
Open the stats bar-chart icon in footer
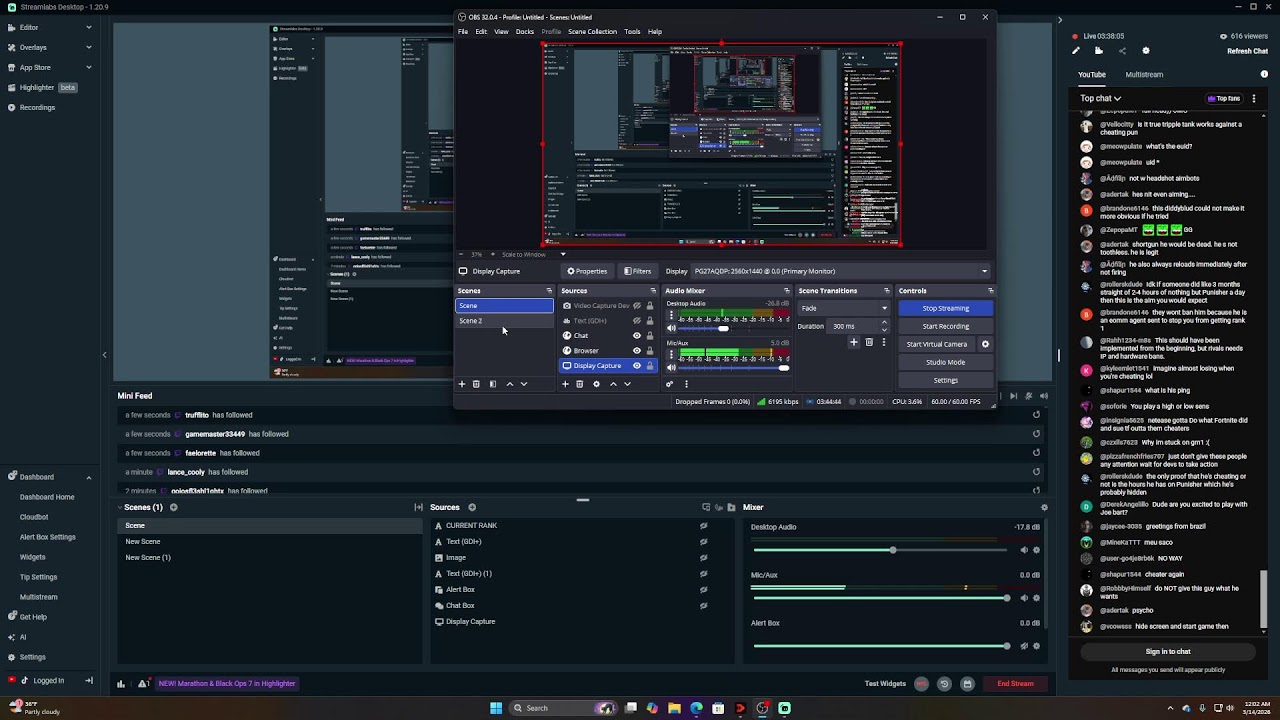point(121,684)
